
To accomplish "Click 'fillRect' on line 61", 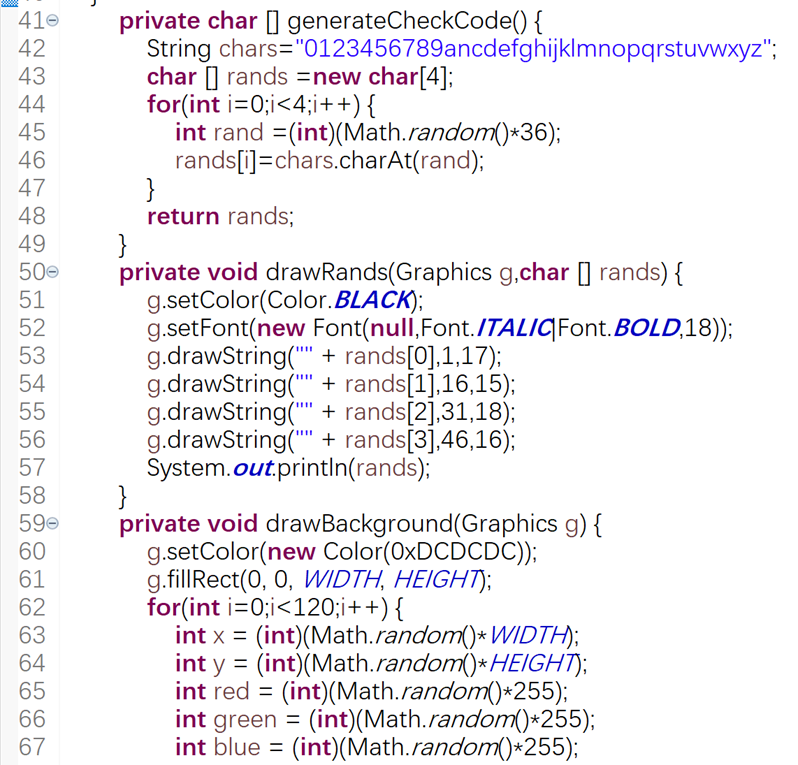I will (x=203, y=580).
